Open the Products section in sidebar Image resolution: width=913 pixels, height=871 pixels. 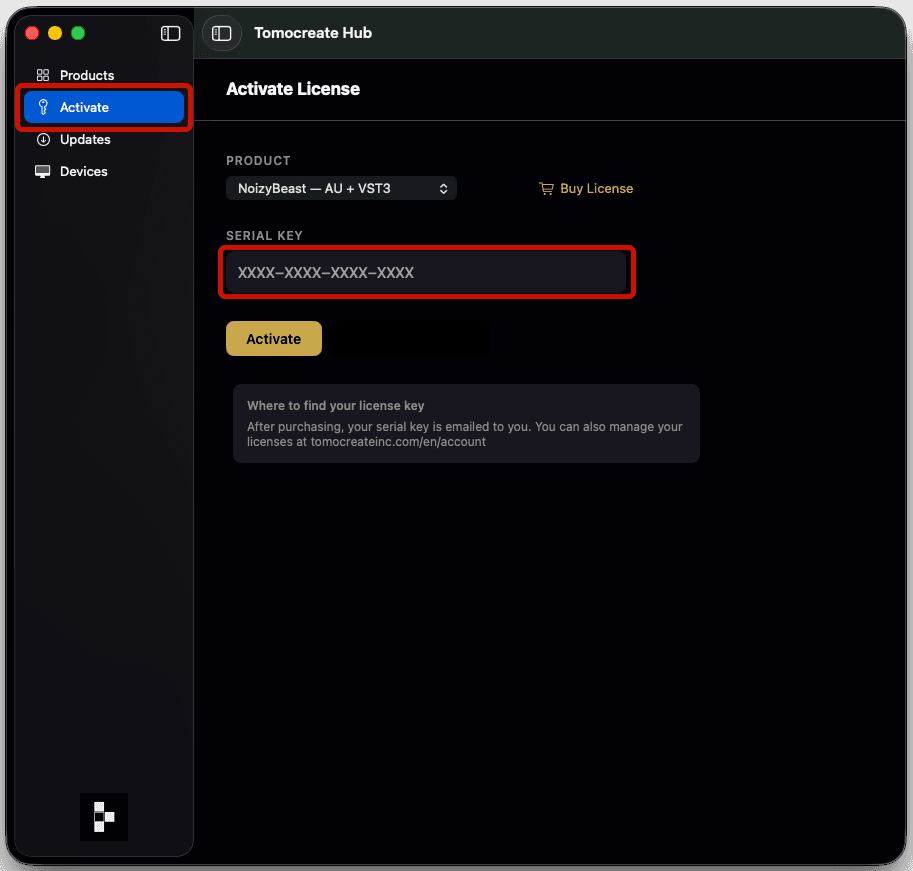(x=104, y=75)
